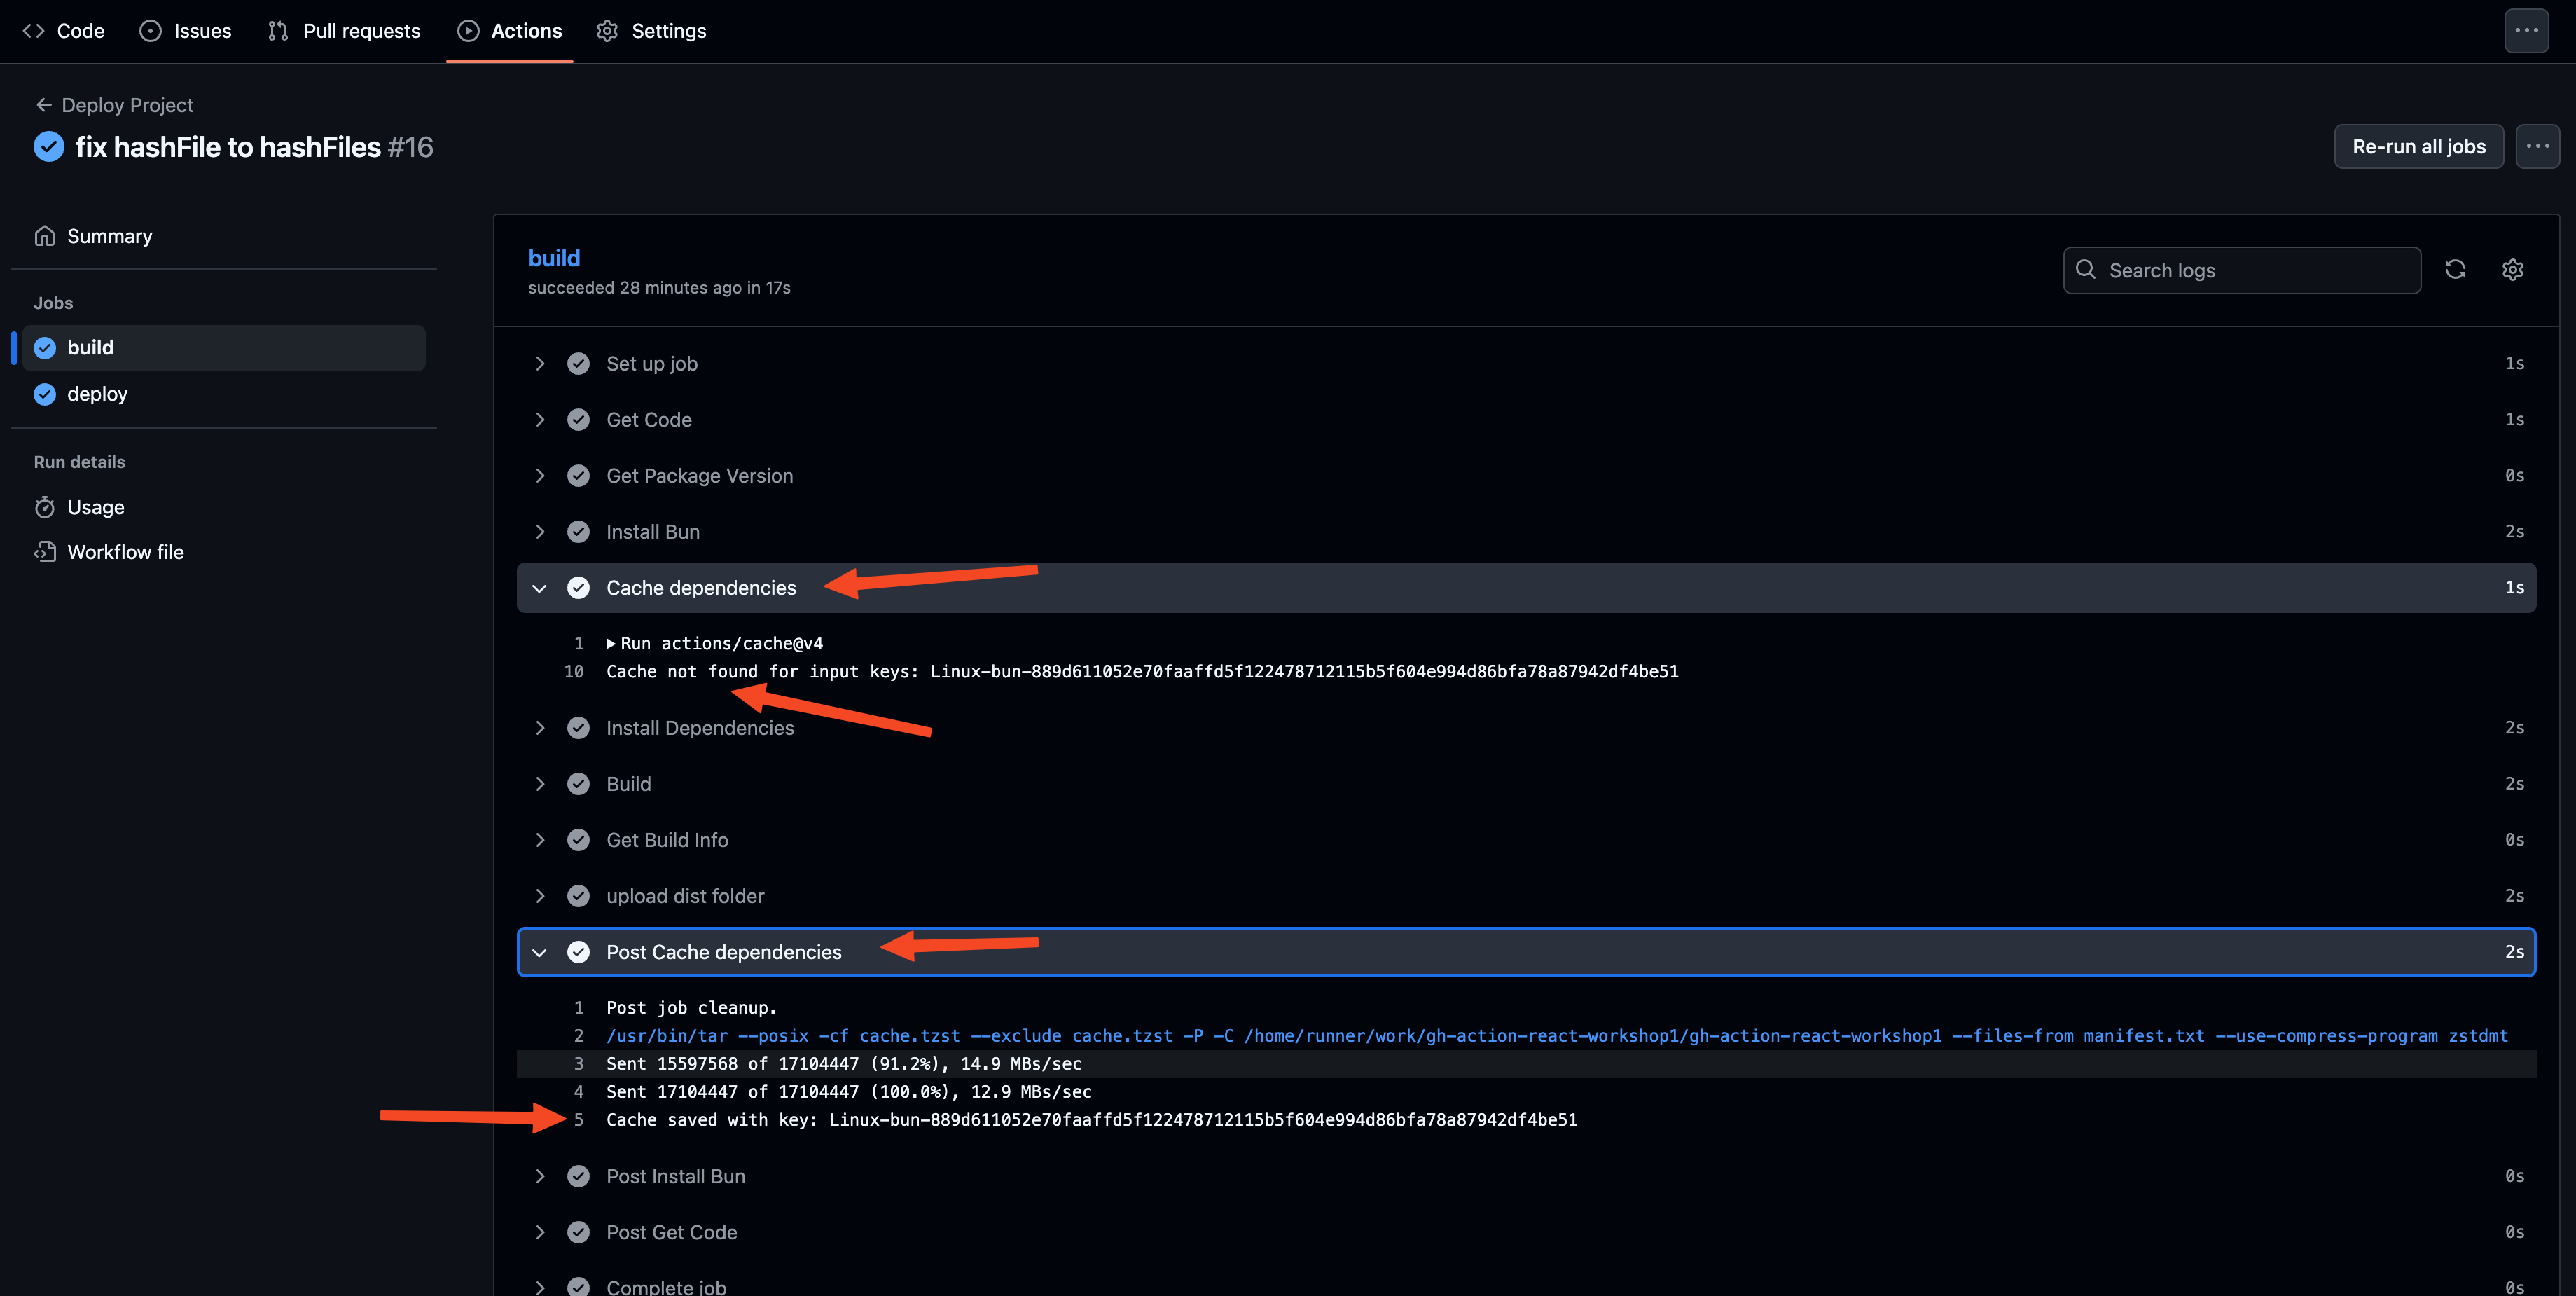Expand the Install Bun step
Screen dimensions: 2576x1296
coord(540,532)
